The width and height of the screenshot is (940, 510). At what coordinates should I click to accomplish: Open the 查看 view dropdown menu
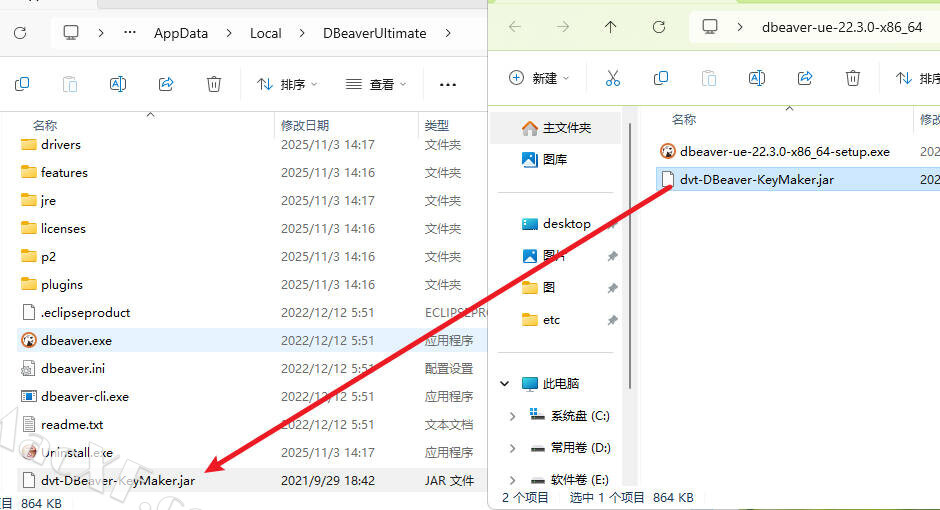376,84
